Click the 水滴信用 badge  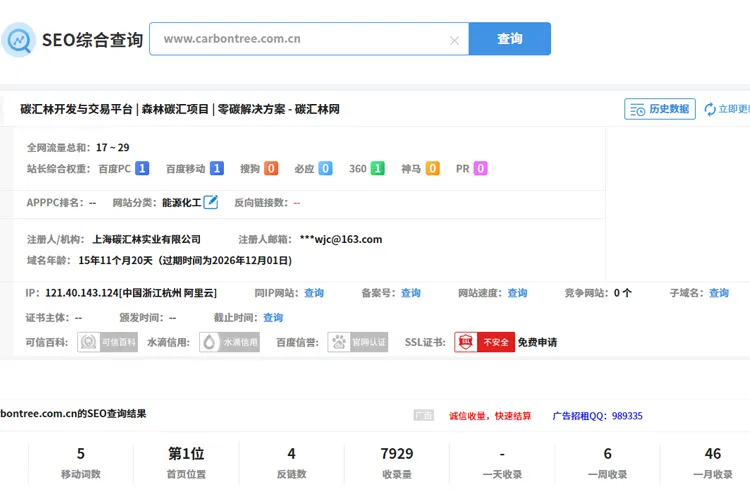(x=229, y=342)
